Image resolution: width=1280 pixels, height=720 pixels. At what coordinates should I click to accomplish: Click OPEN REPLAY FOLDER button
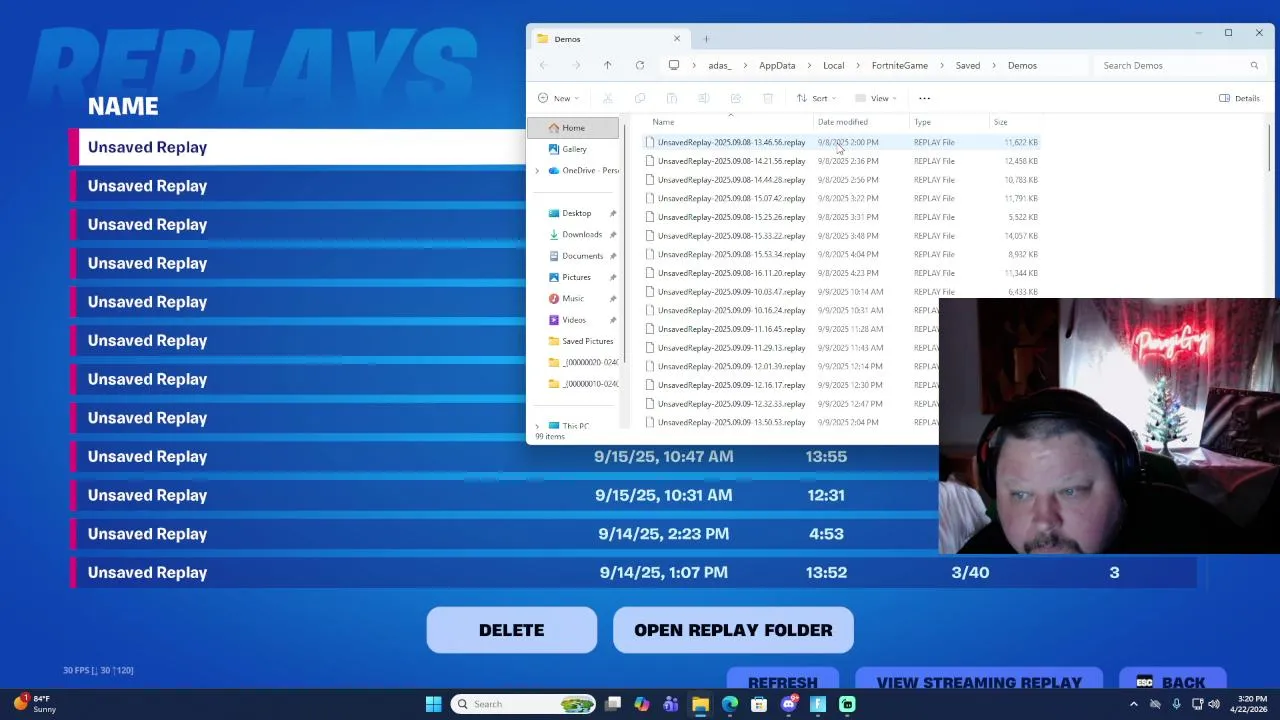pyautogui.click(x=733, y=630)
